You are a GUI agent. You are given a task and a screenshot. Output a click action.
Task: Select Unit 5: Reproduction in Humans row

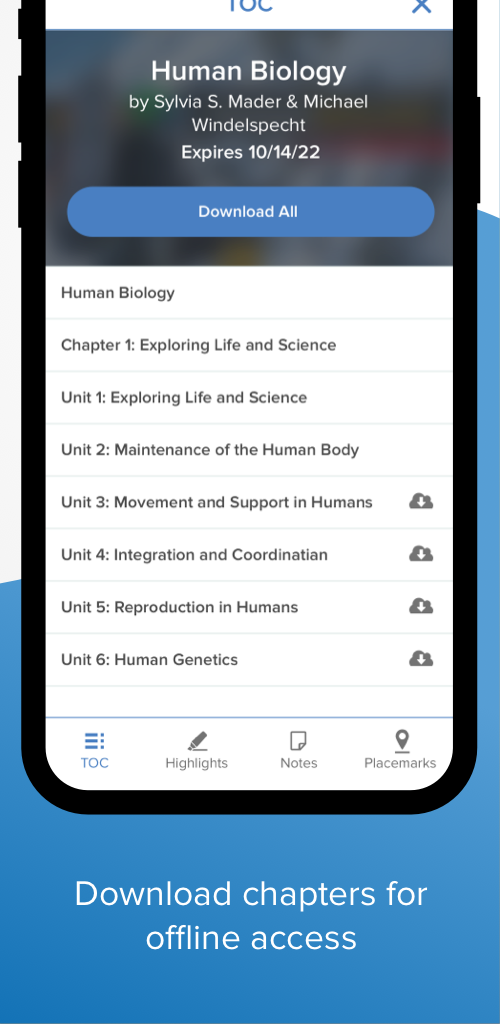click(249, 606)
